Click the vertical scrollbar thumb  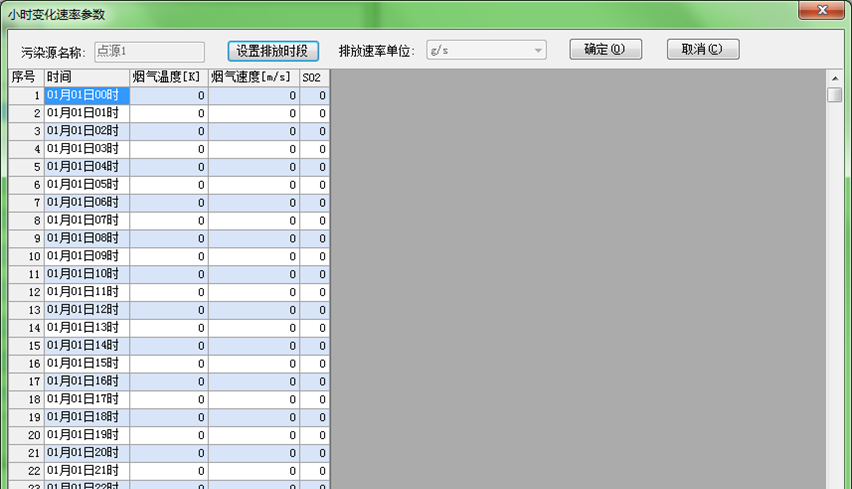point(834,95)
